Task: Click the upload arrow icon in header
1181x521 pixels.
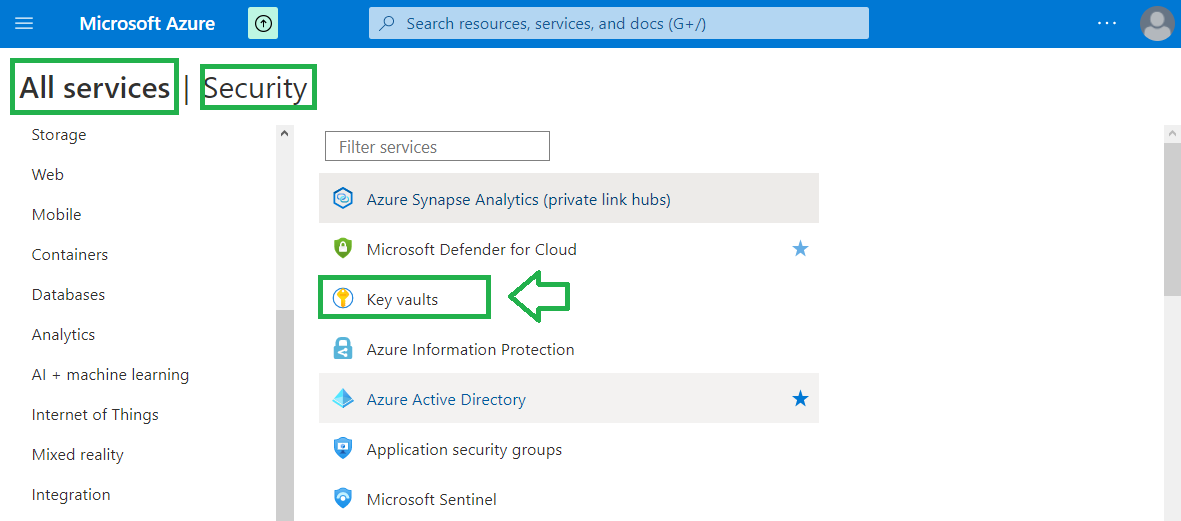Action: point(263,23)
